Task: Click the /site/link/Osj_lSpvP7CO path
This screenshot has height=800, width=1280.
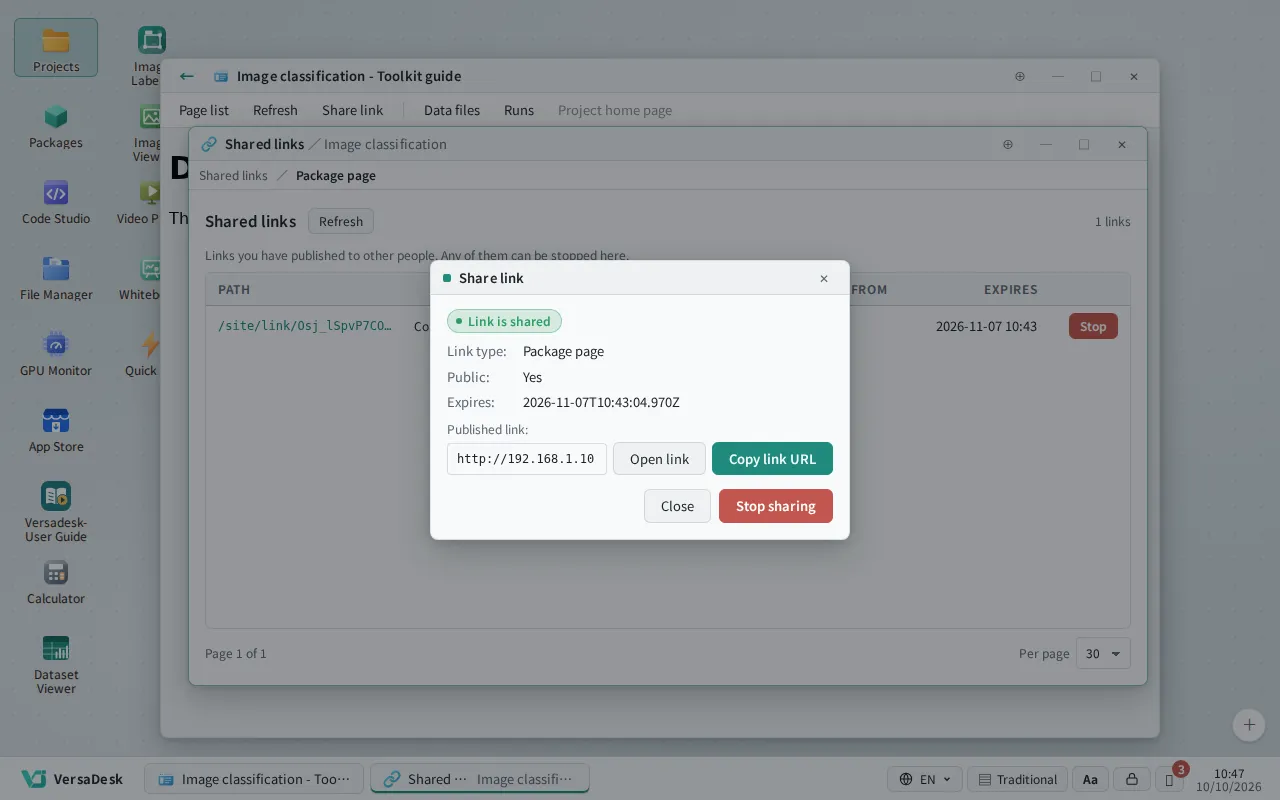Action: click(305, 326)
